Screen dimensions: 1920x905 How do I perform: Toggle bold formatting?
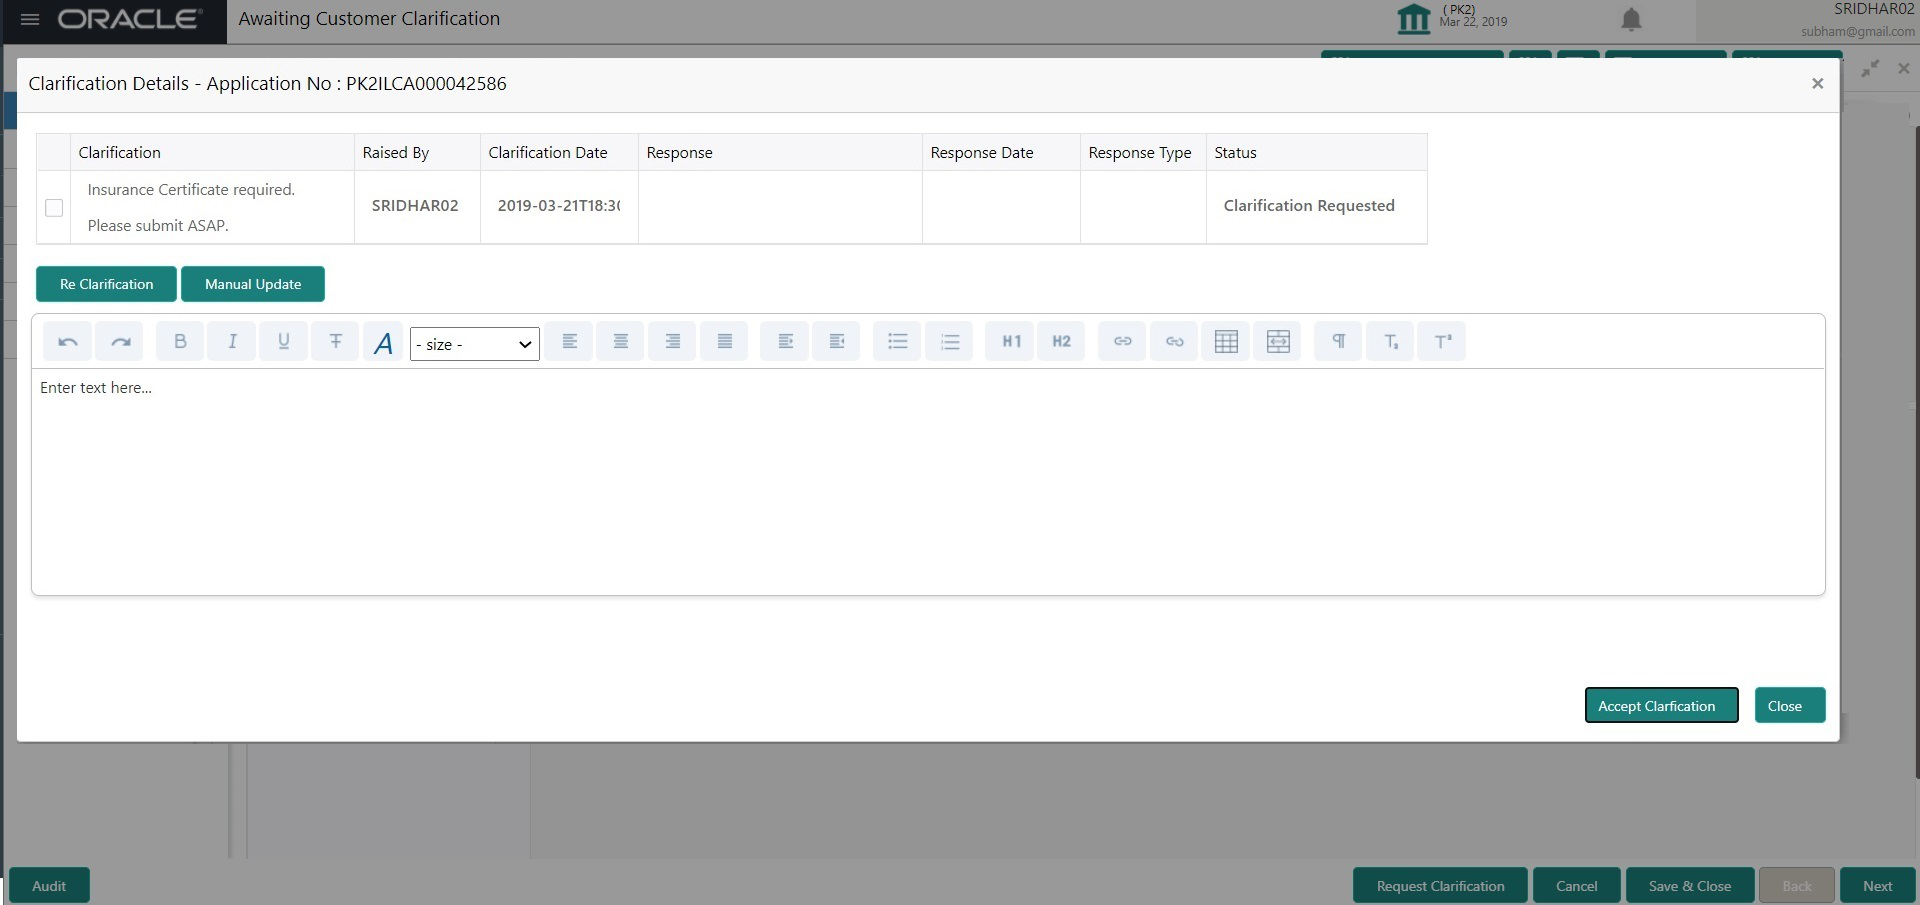pyautogui.click(x=180, y=342)
